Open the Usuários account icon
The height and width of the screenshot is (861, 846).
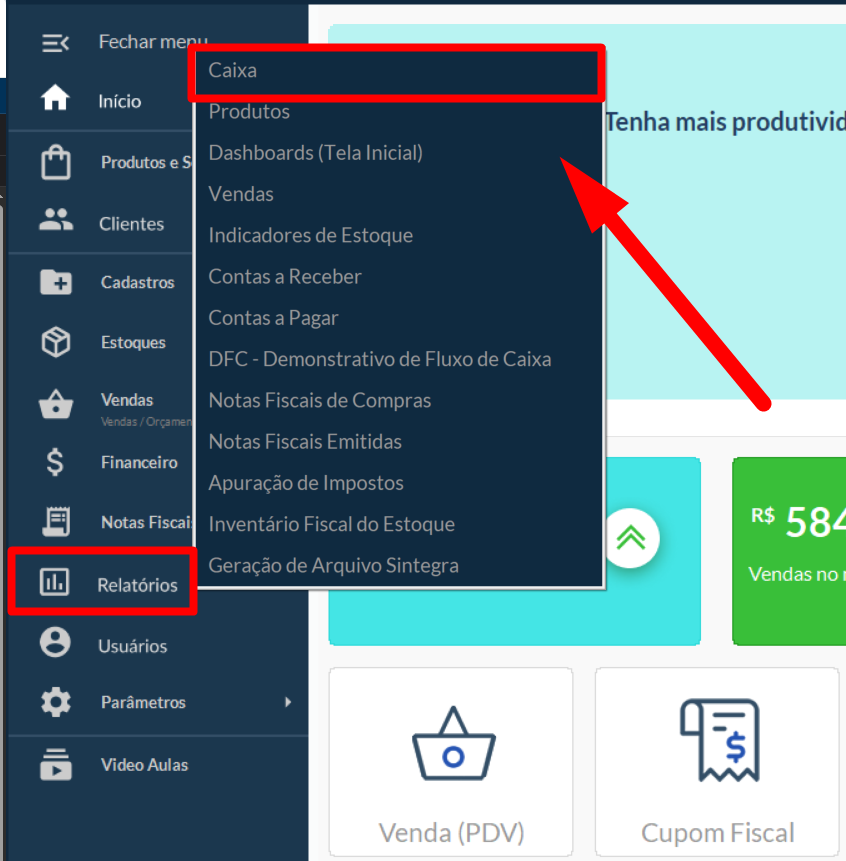[55, 643]
